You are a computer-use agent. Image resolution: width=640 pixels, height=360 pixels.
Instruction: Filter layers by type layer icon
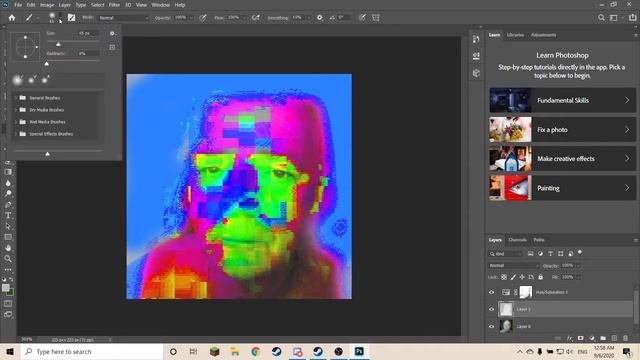(x=550, y=253)
